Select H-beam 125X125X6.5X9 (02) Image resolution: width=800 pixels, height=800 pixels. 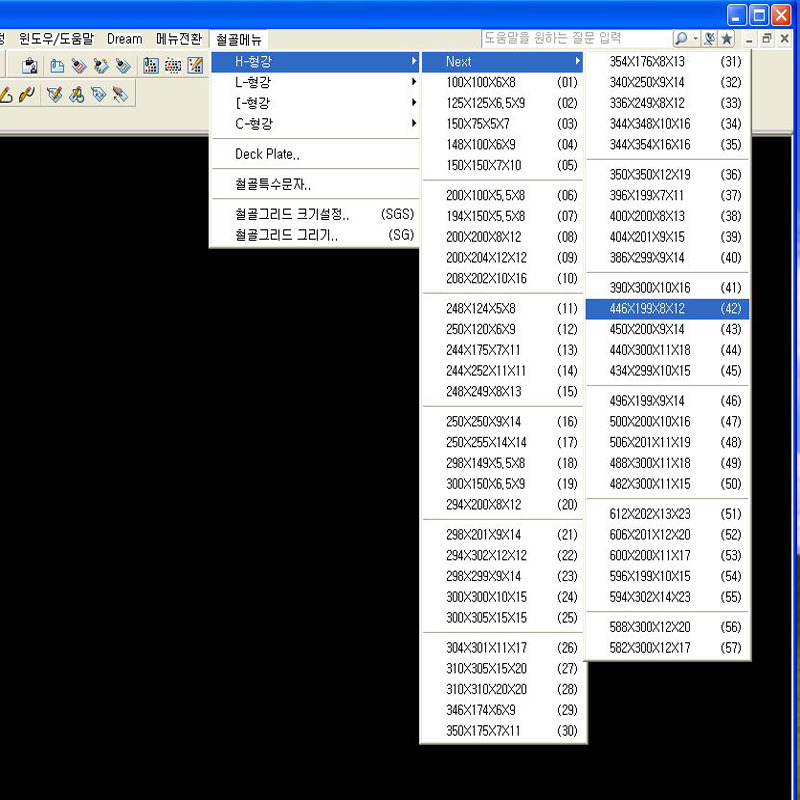pyautogui.click(x=503, y=103)
